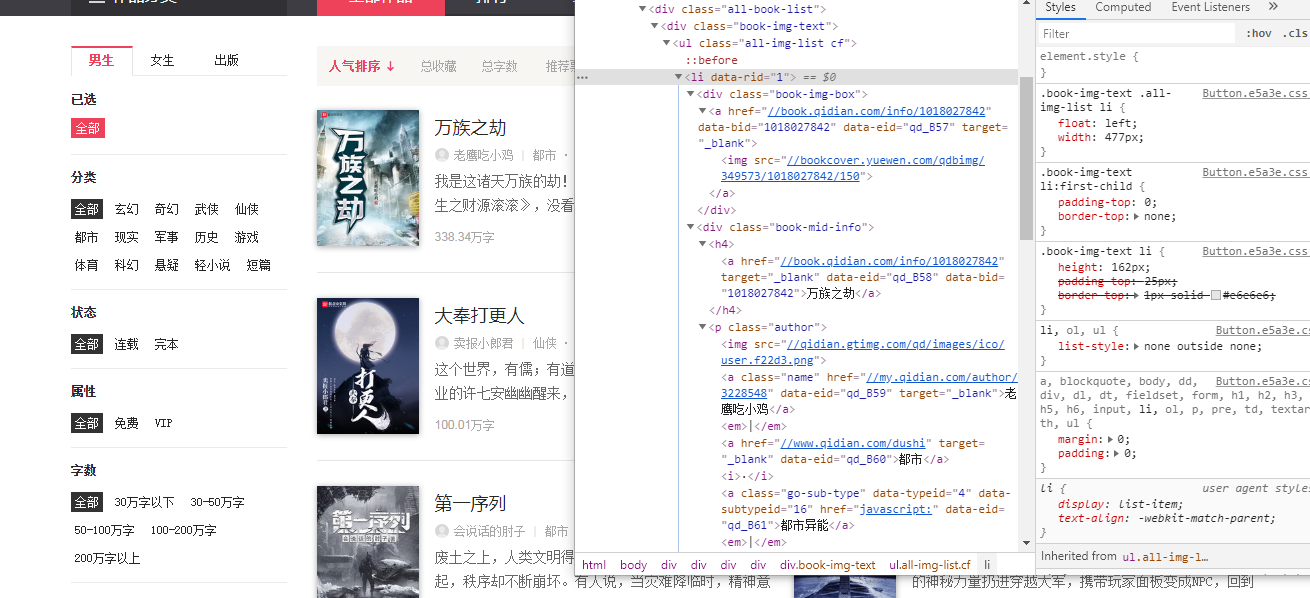
Task: Switch to the 女生 tab
Action: tap(161, 59)
